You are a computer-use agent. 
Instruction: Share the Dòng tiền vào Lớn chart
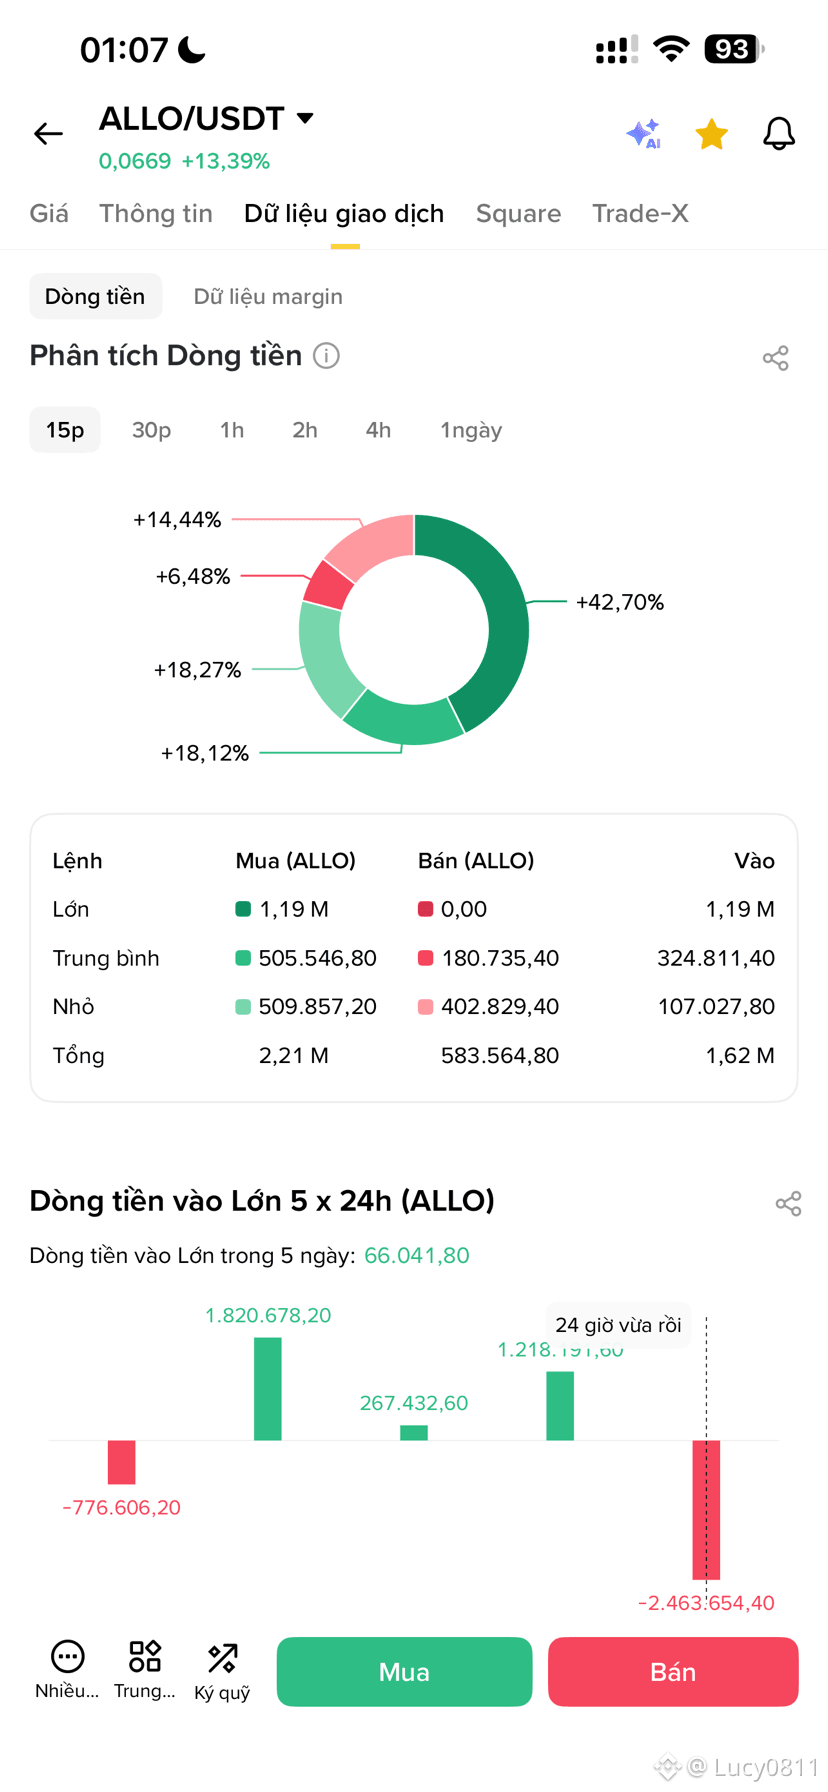(x=789, y=1203)
